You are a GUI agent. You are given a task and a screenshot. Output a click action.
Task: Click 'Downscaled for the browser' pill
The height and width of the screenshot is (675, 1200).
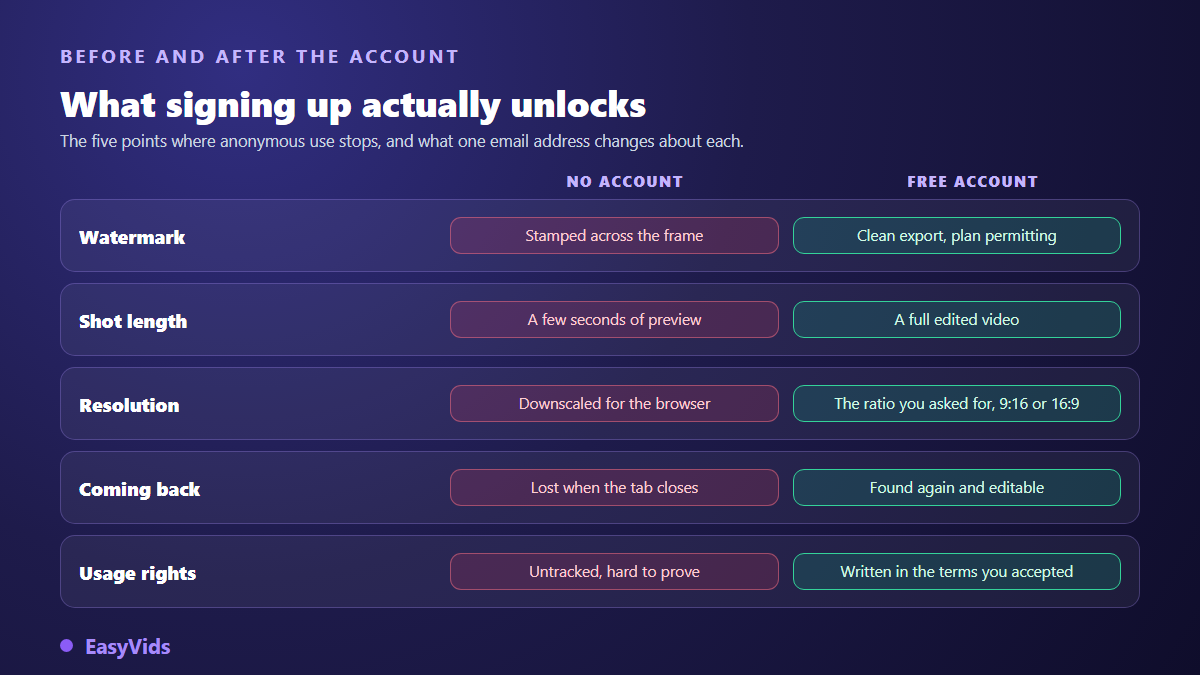[614, 404]
